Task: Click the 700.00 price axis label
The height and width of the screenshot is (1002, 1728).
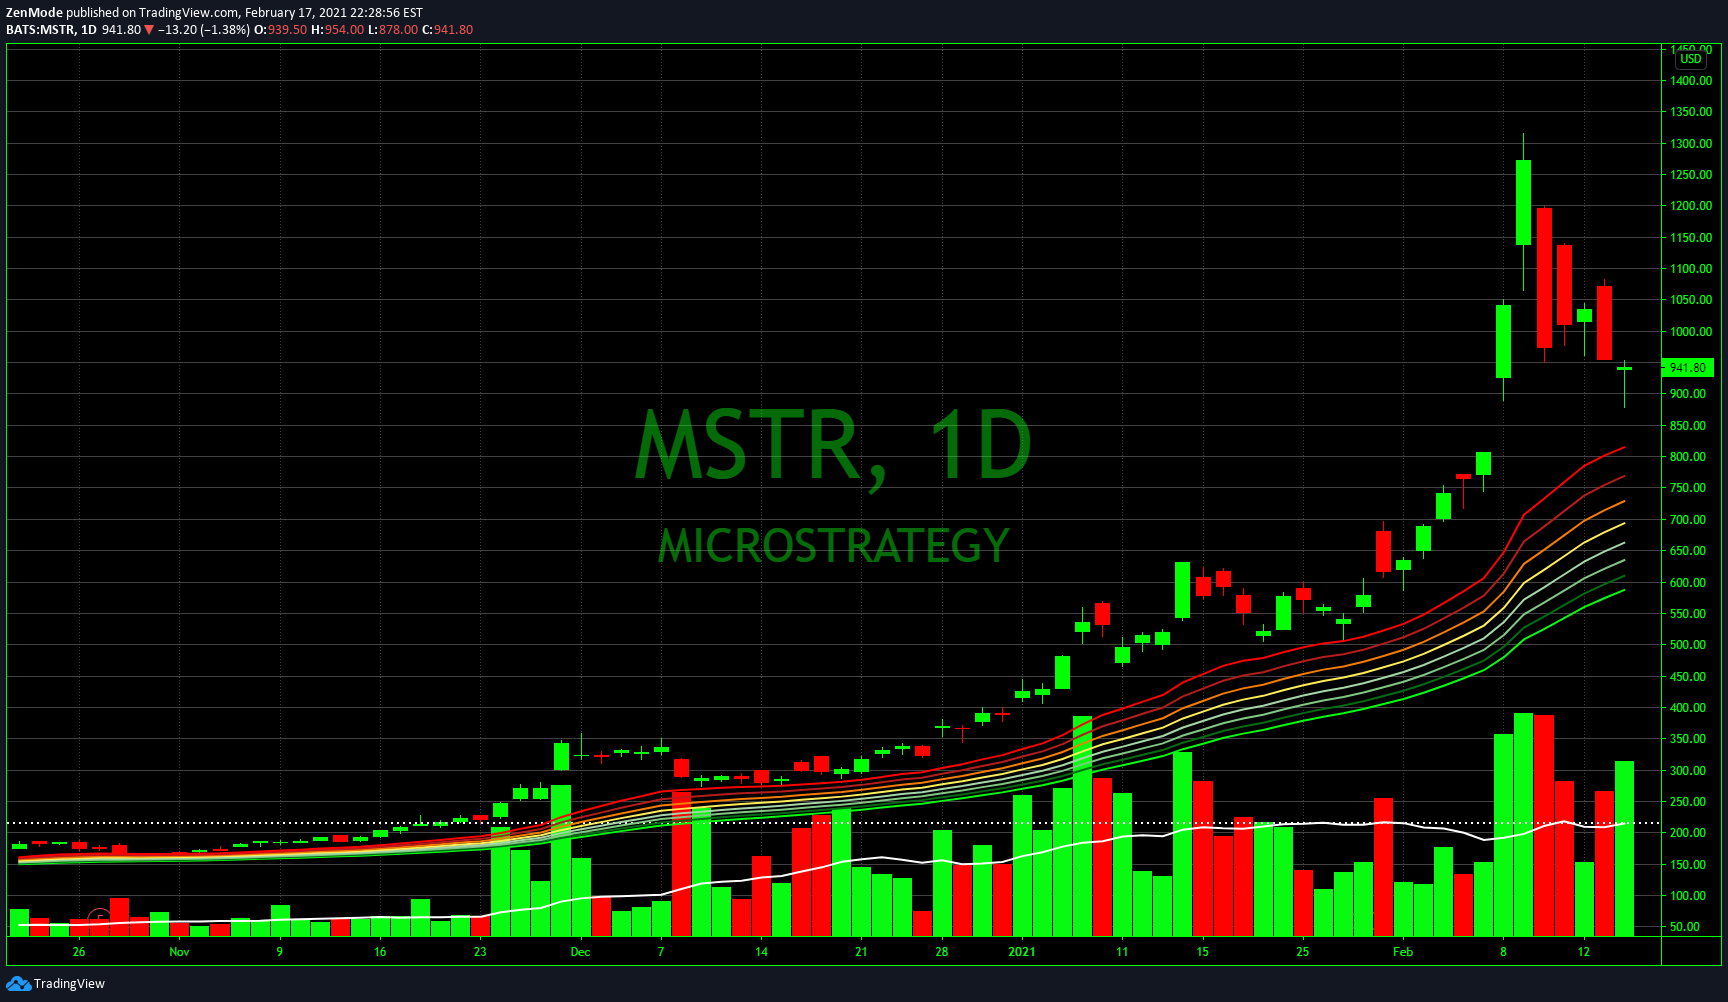Action: (1688, 520)
